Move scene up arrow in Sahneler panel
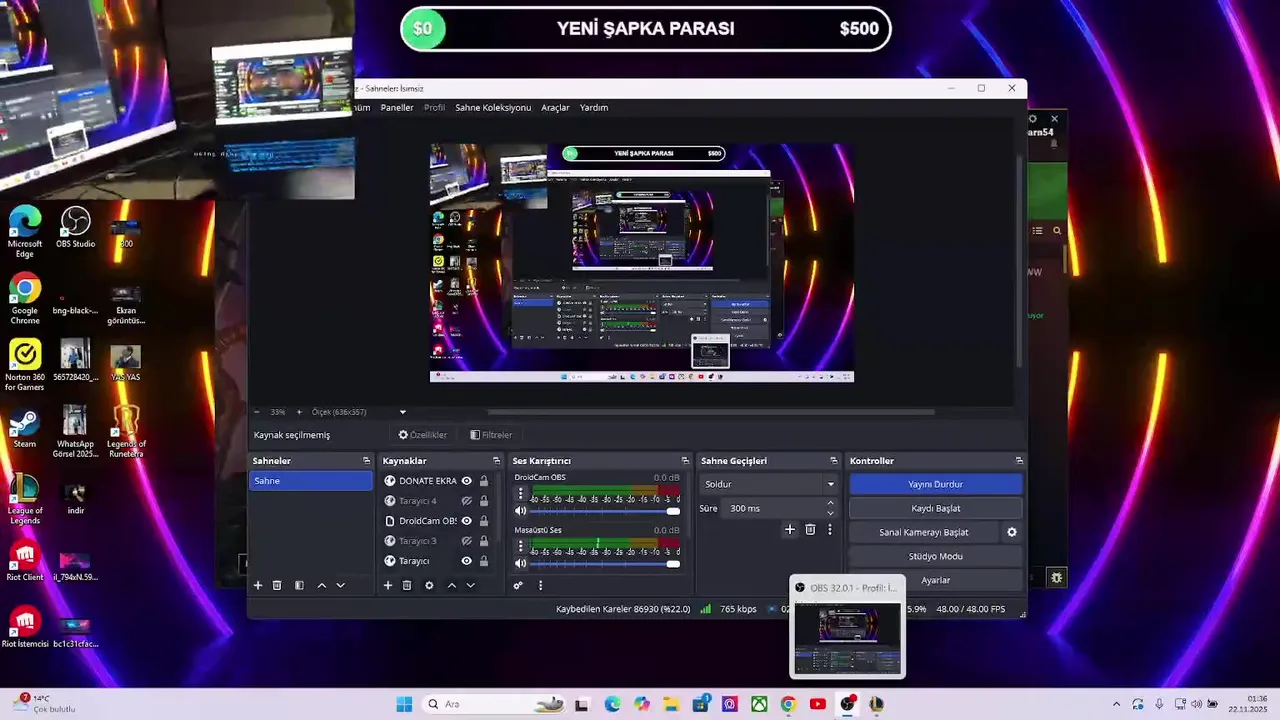Viewport: 1280px width, 720px height. coord(321,585)
